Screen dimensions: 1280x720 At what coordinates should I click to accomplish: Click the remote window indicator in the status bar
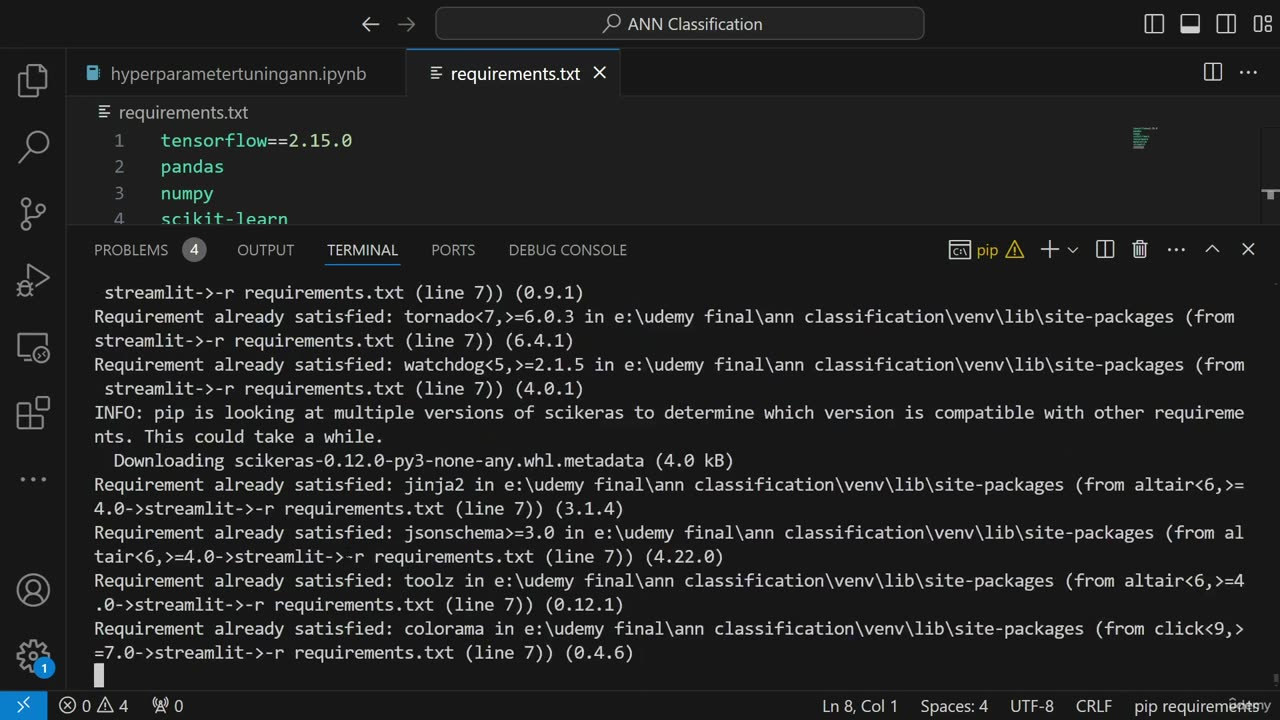pyautogui.click(x=23, y=706)
